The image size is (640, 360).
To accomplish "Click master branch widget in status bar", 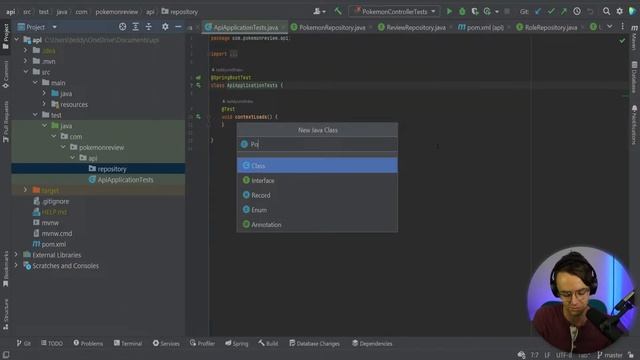I will pos(610,355).
